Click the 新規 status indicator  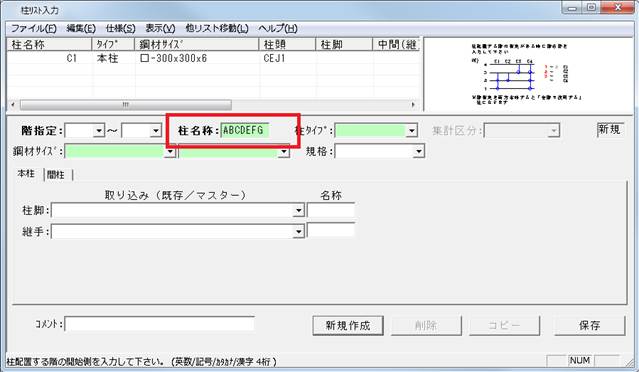pyautogui.click(x=610, y=130)
